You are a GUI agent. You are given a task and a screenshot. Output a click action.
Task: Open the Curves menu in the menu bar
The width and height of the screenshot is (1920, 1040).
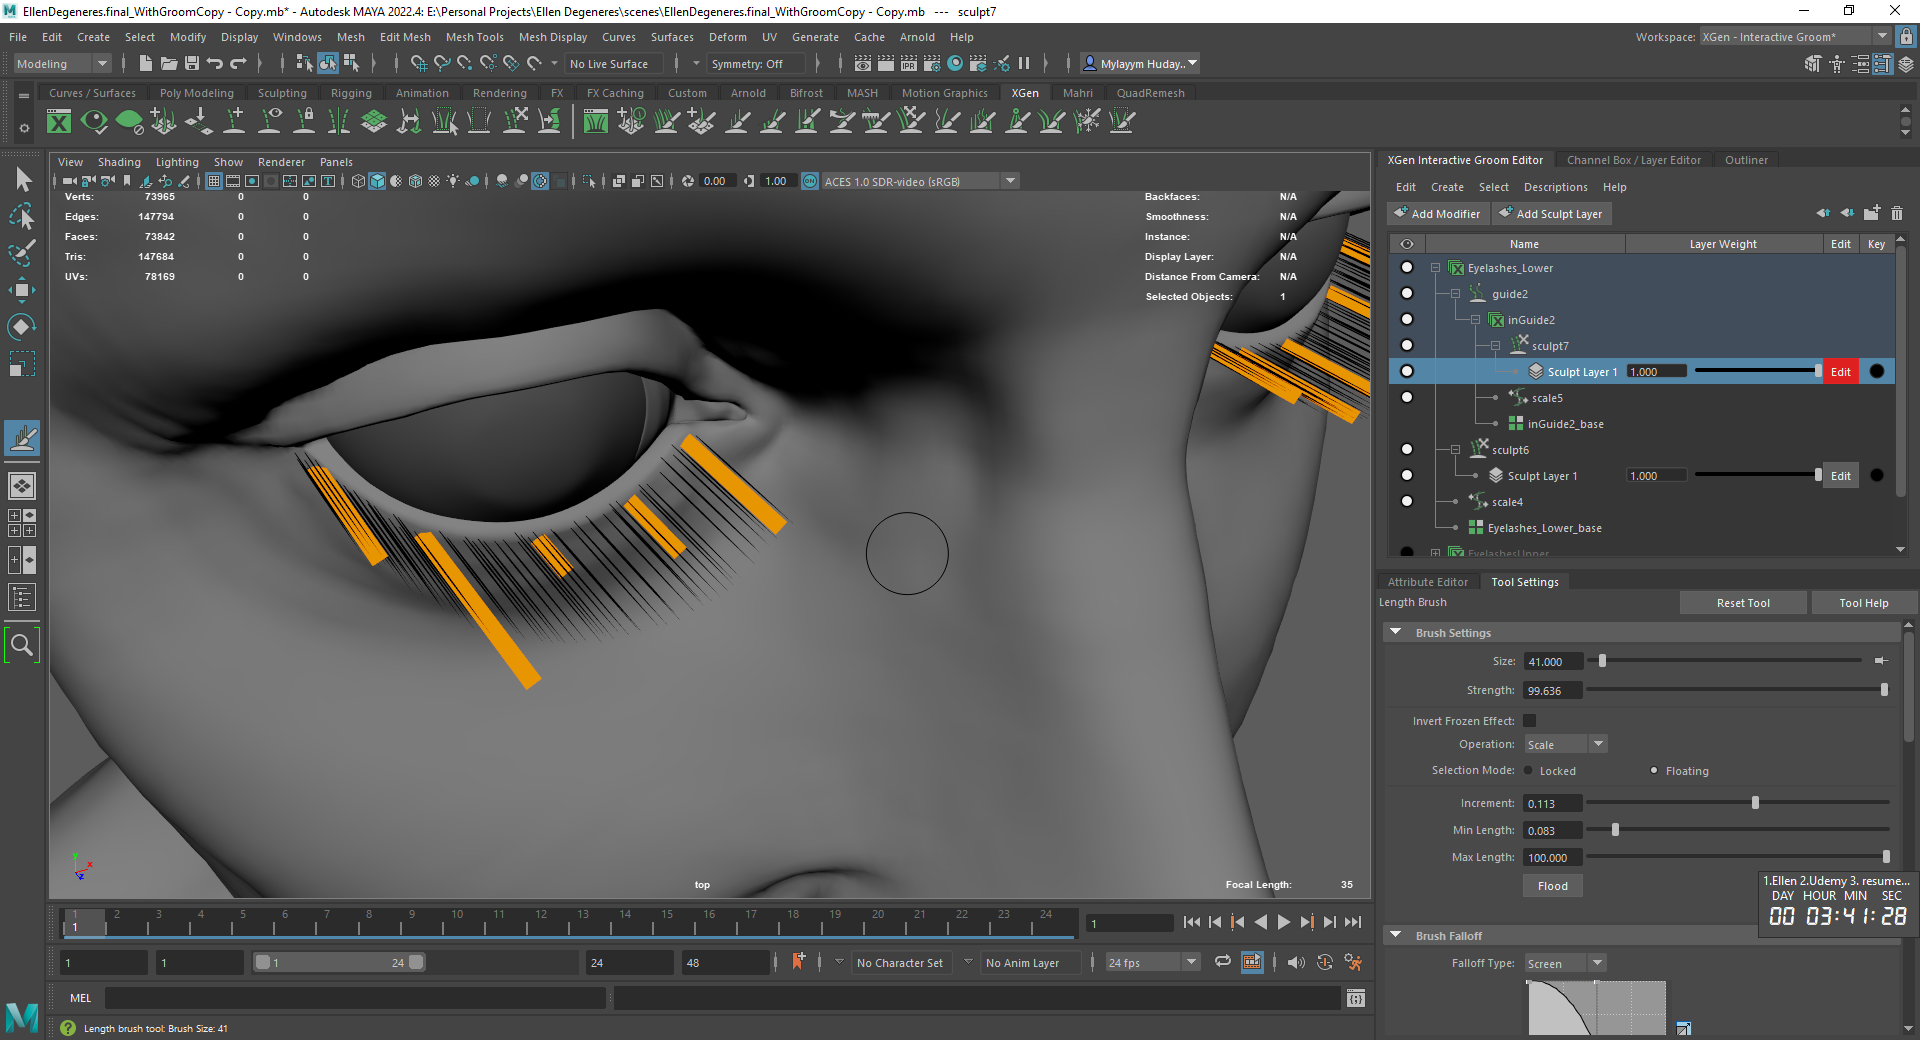[x=618, y=37]
